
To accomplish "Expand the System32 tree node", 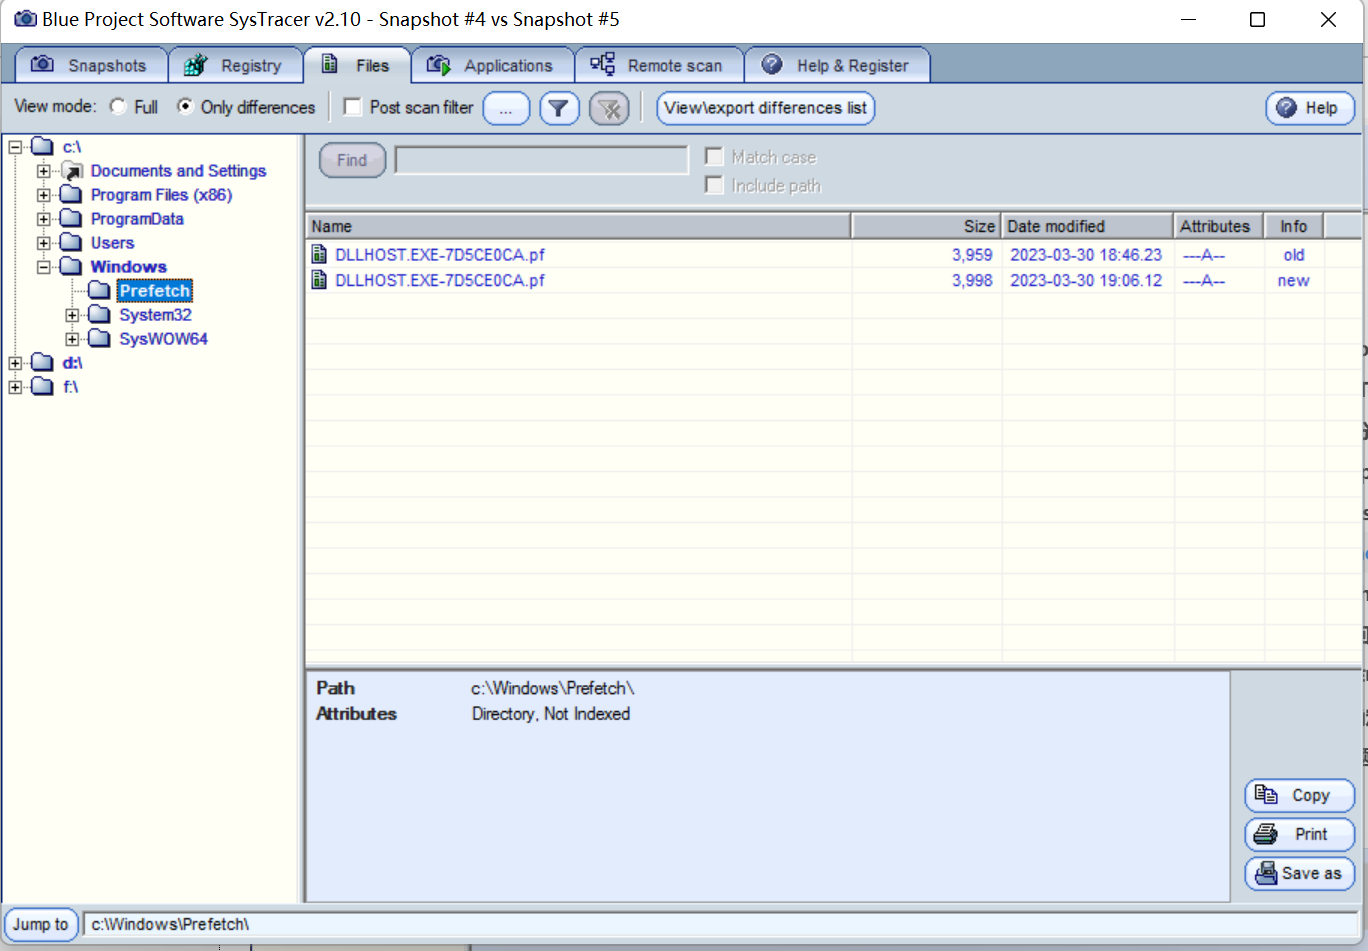I will (72, 315).
